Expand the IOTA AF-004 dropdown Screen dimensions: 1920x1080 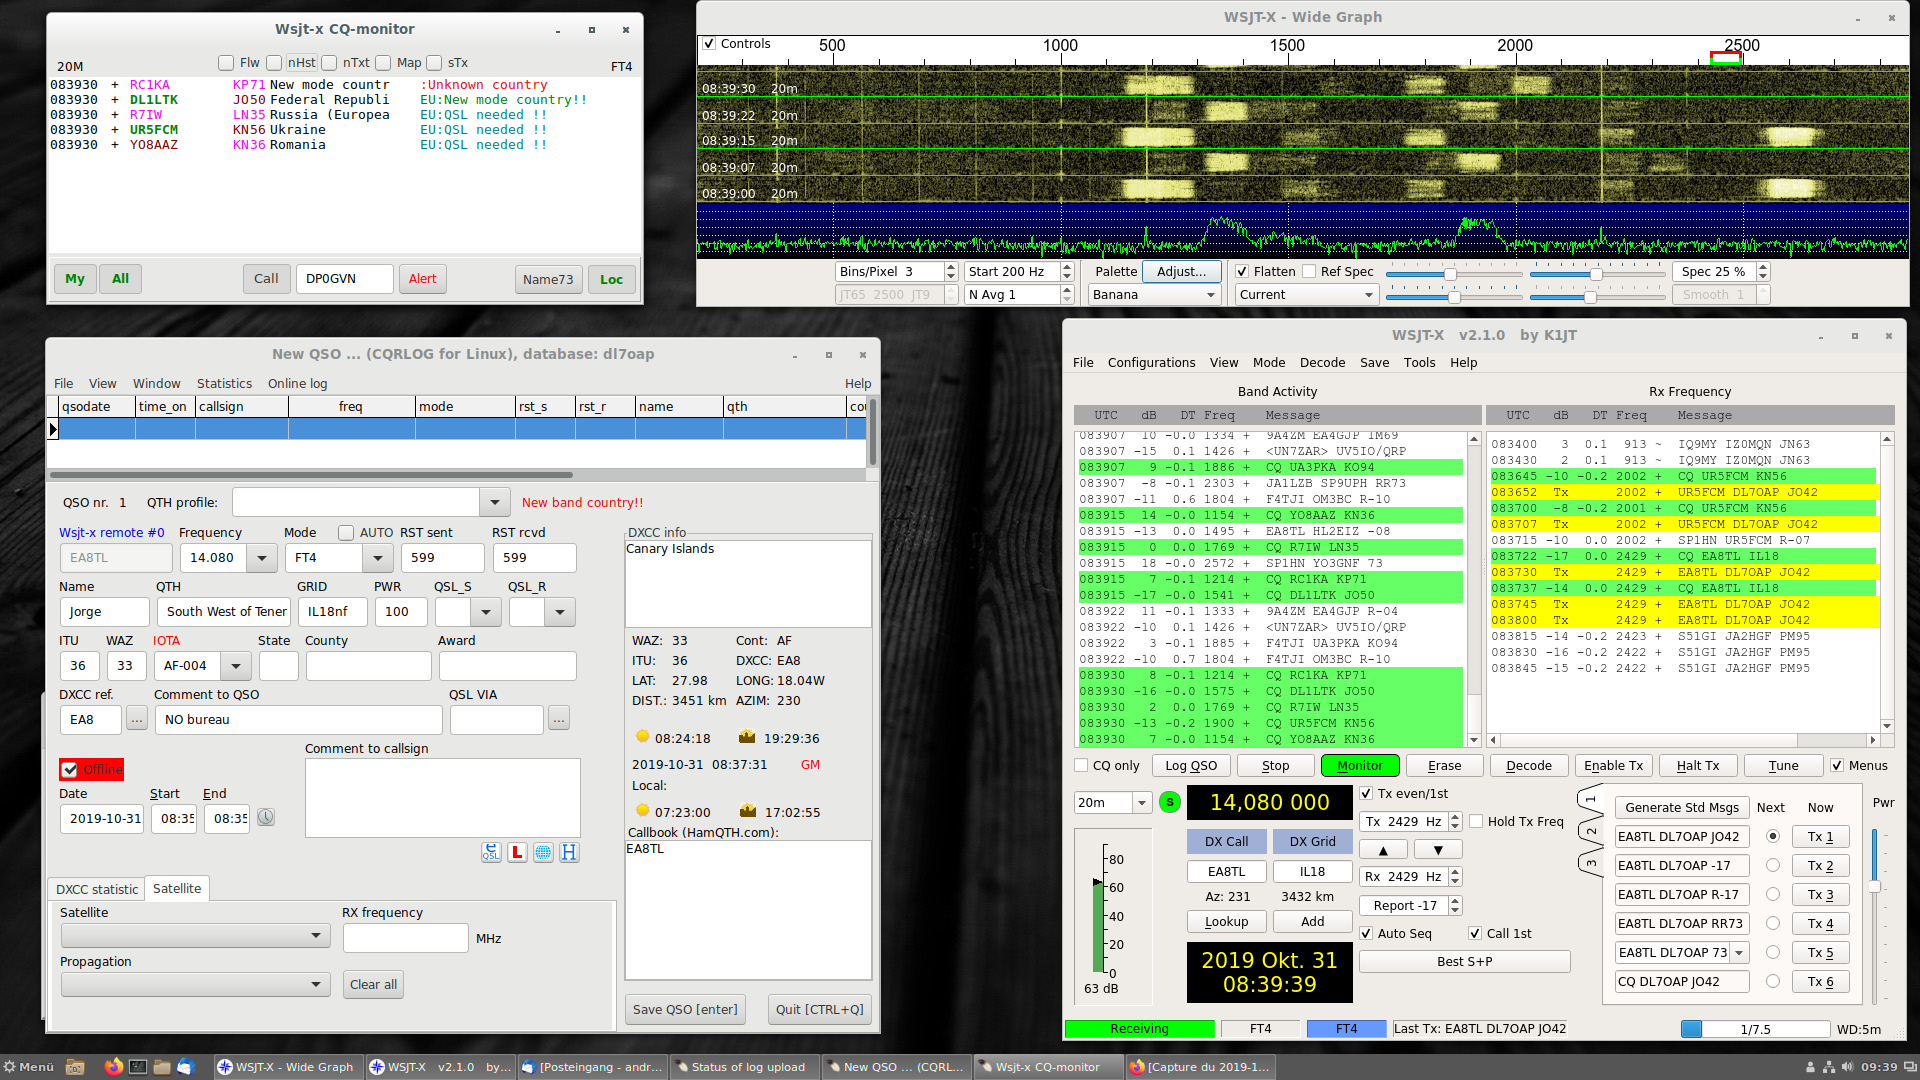(236, 666)
